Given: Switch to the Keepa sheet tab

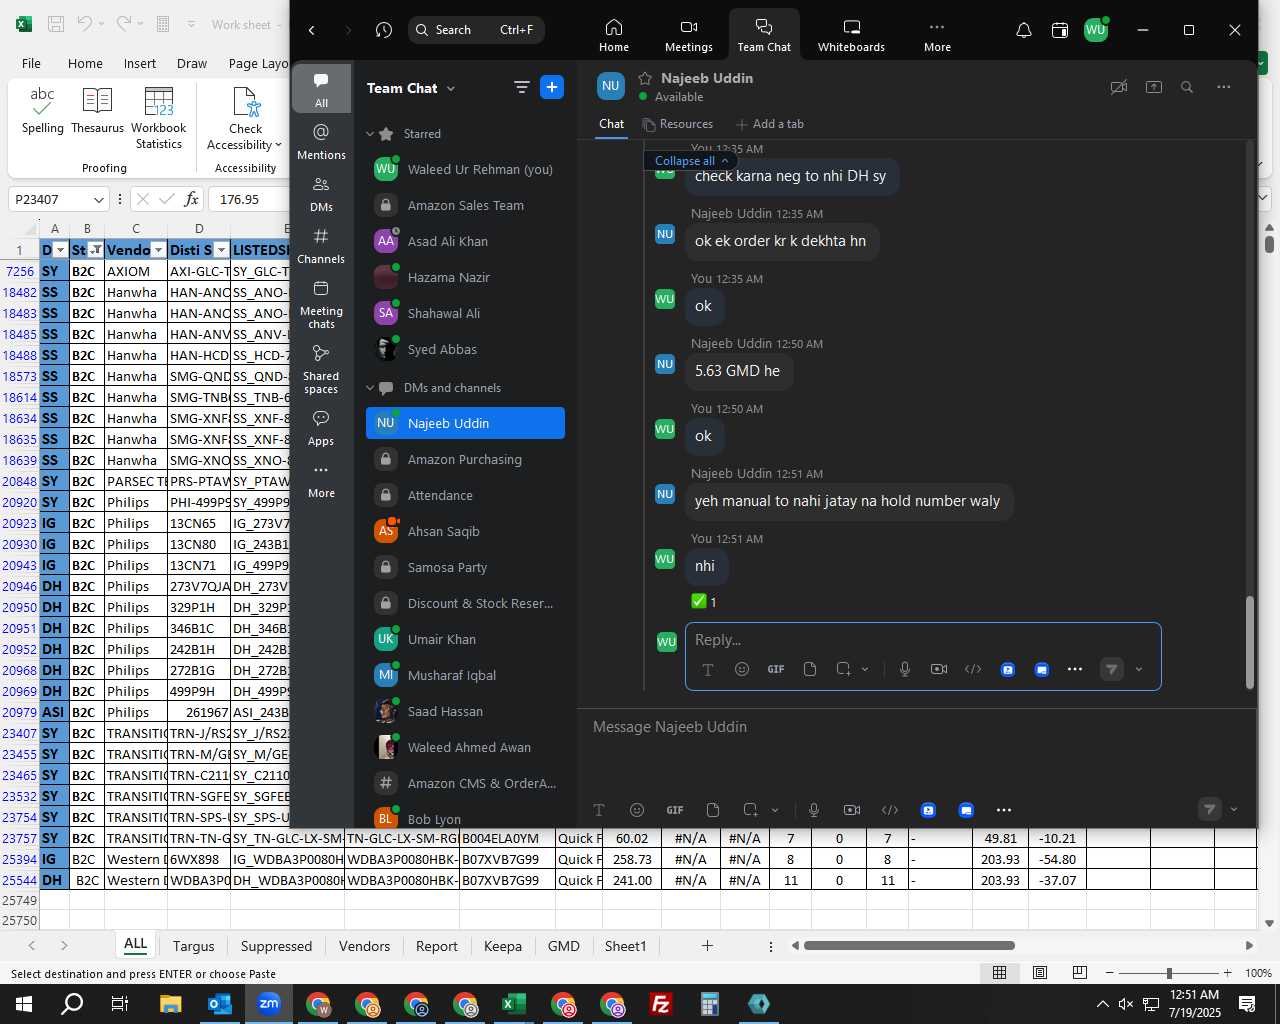Looking at the screenshot, I should (x=502, y=946).
